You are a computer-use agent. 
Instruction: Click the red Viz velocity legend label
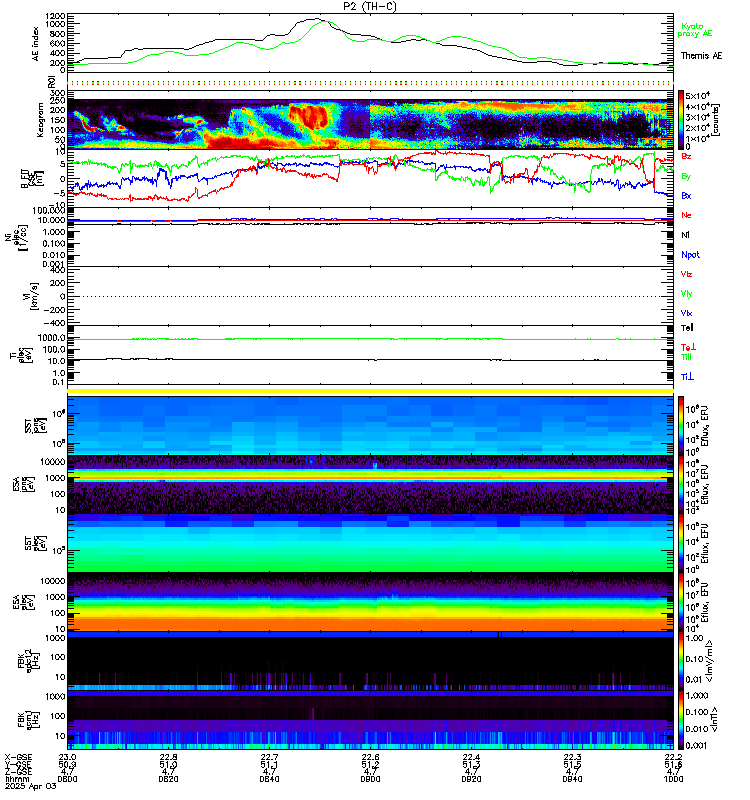pyautogui.click(x=686, y=274)
